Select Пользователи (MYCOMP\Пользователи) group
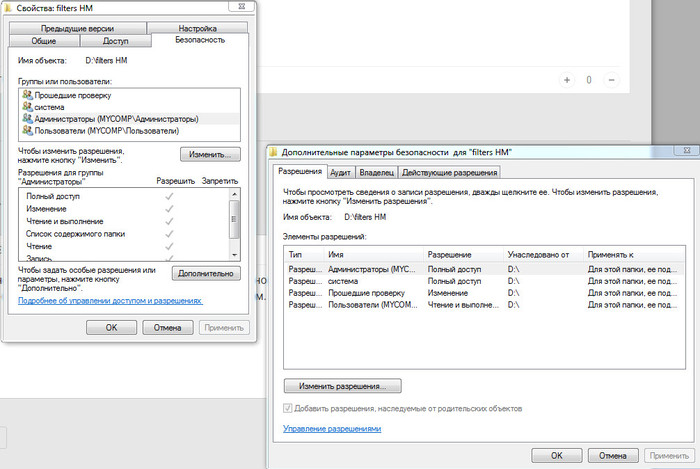 tap(129, 131)
